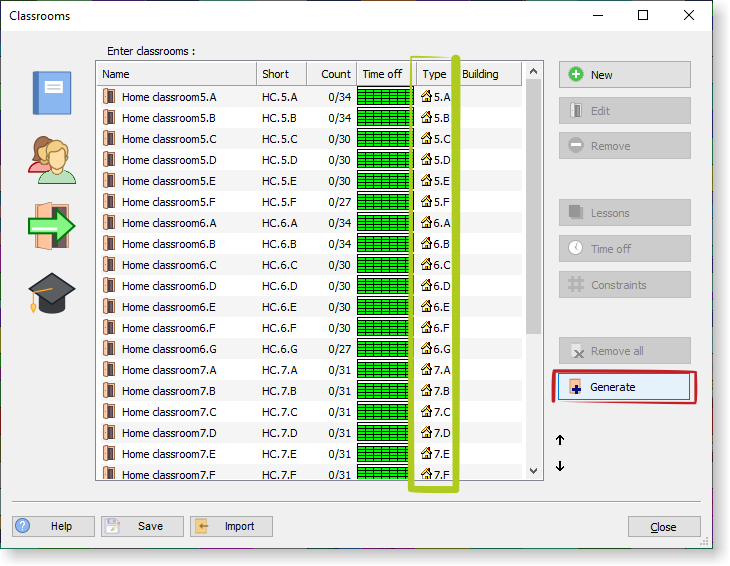
Task: Click count 0/31 of classroom7.D
Action: (339, 433)
